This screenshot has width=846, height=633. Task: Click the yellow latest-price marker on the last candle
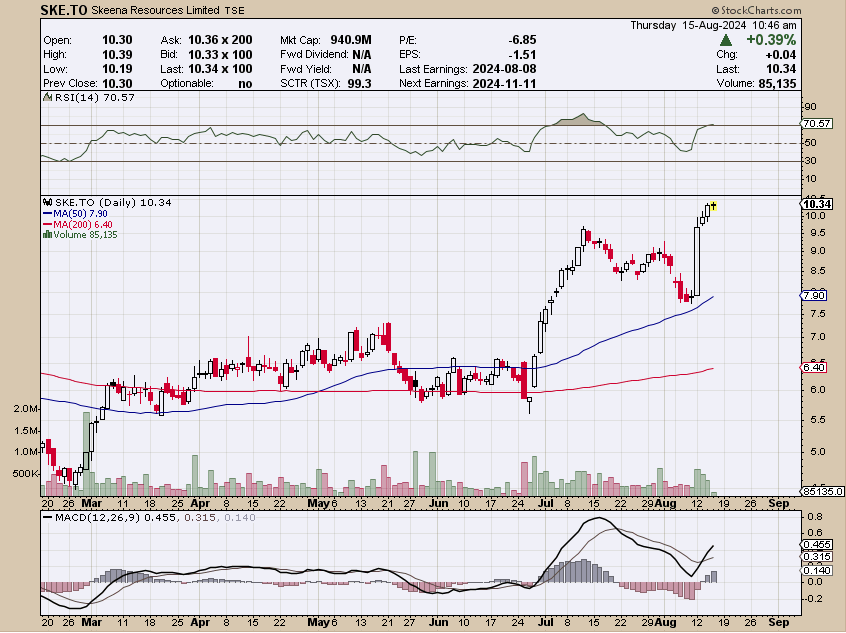point(713,205)
